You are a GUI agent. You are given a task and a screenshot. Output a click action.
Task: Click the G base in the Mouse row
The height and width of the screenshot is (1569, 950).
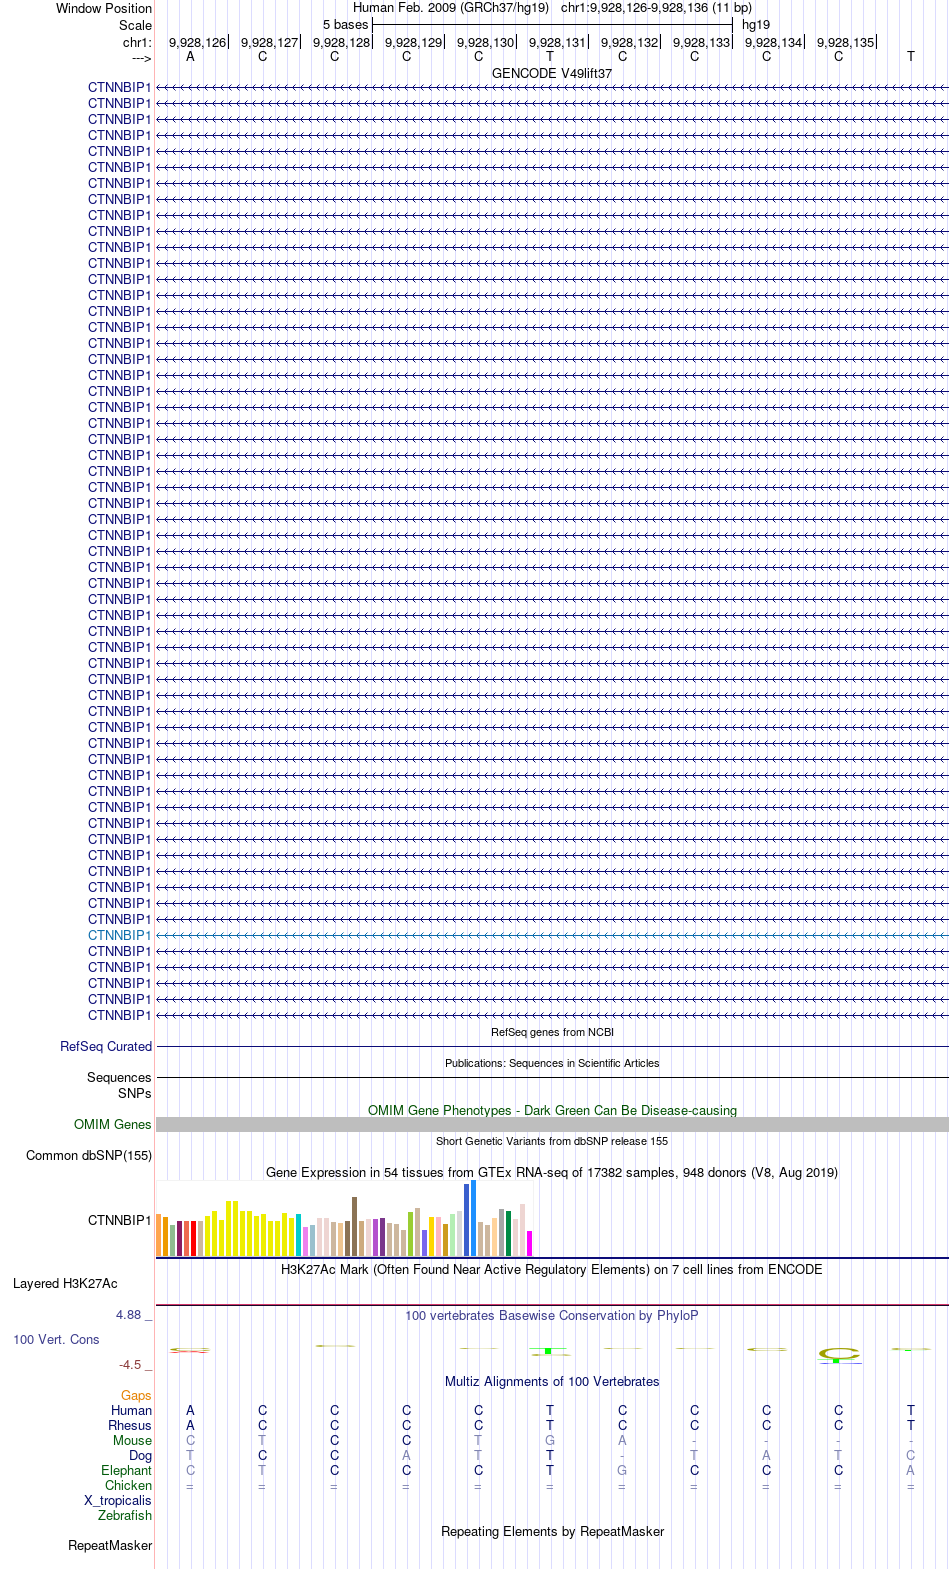coord(550,1440)
